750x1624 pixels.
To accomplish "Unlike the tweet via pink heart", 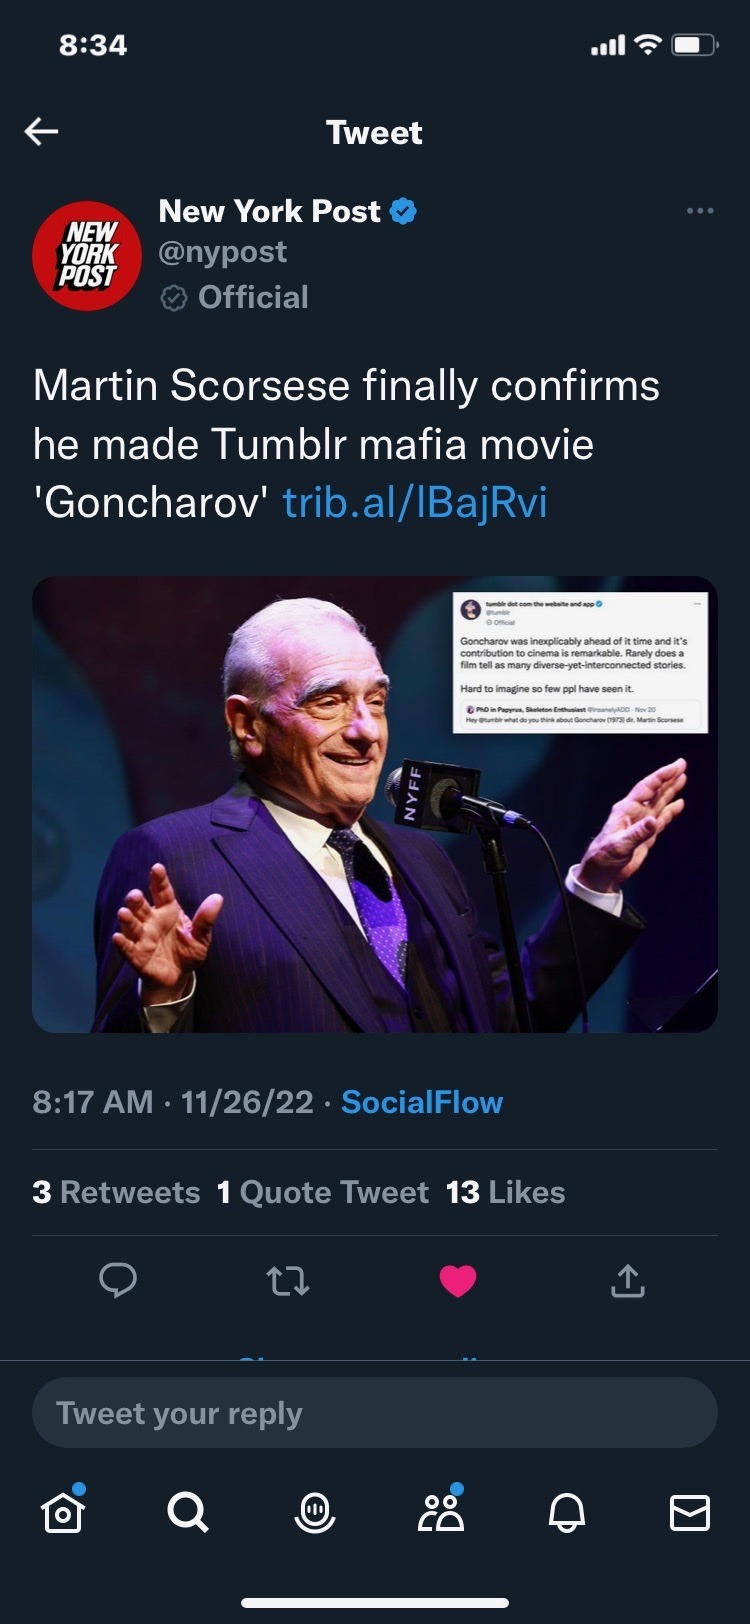I will pos(458,1280).
